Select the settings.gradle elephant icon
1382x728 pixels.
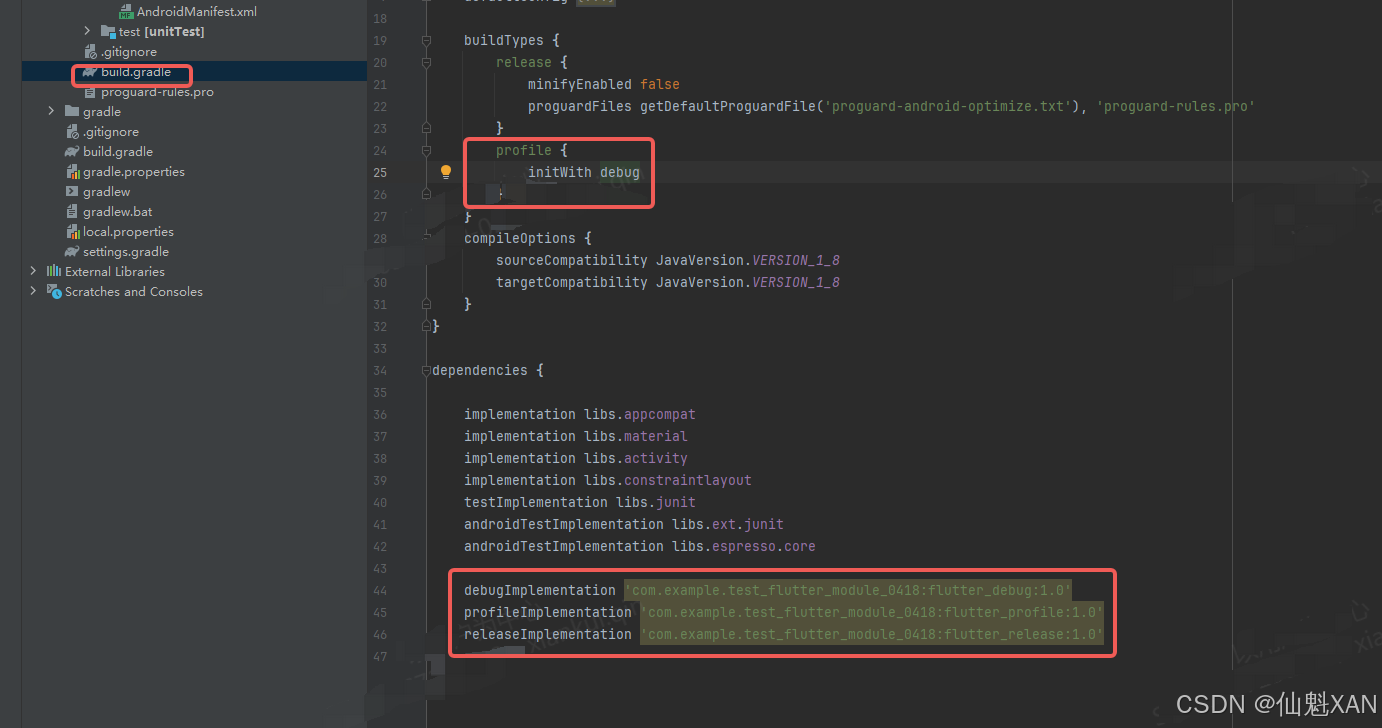[72, 252]
